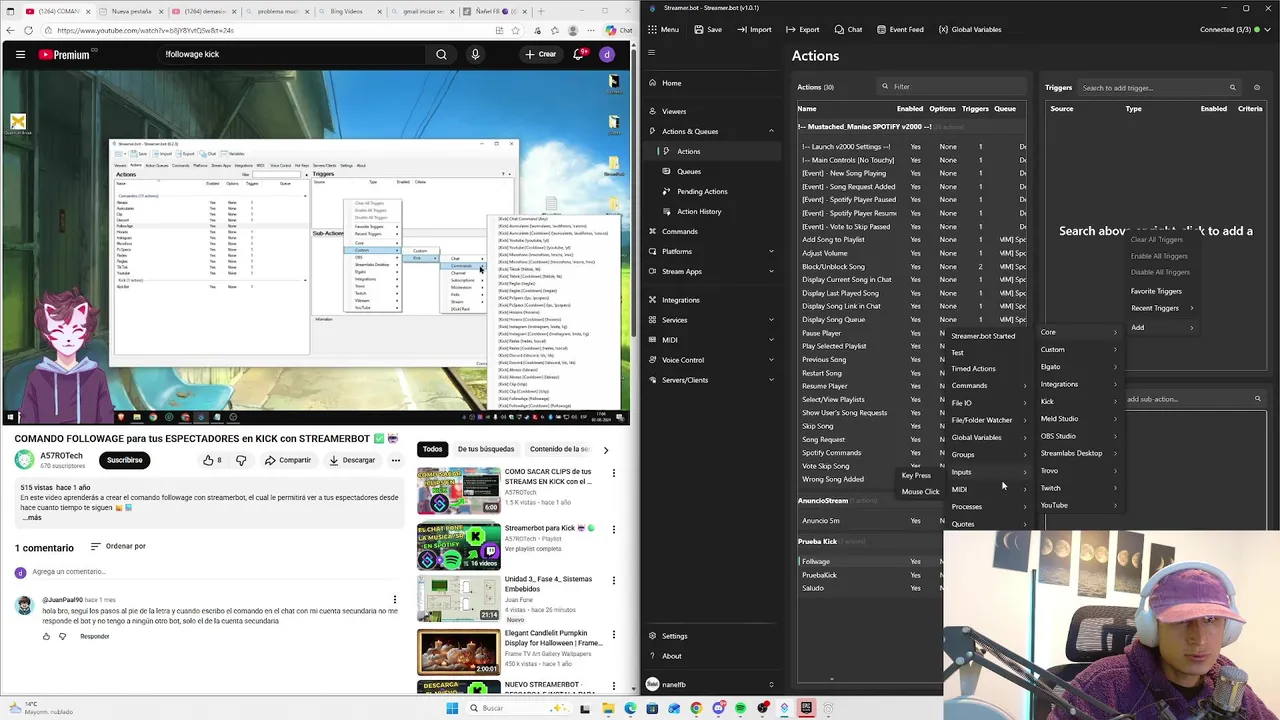Open YouTube notifications bell

pos(578,54)
